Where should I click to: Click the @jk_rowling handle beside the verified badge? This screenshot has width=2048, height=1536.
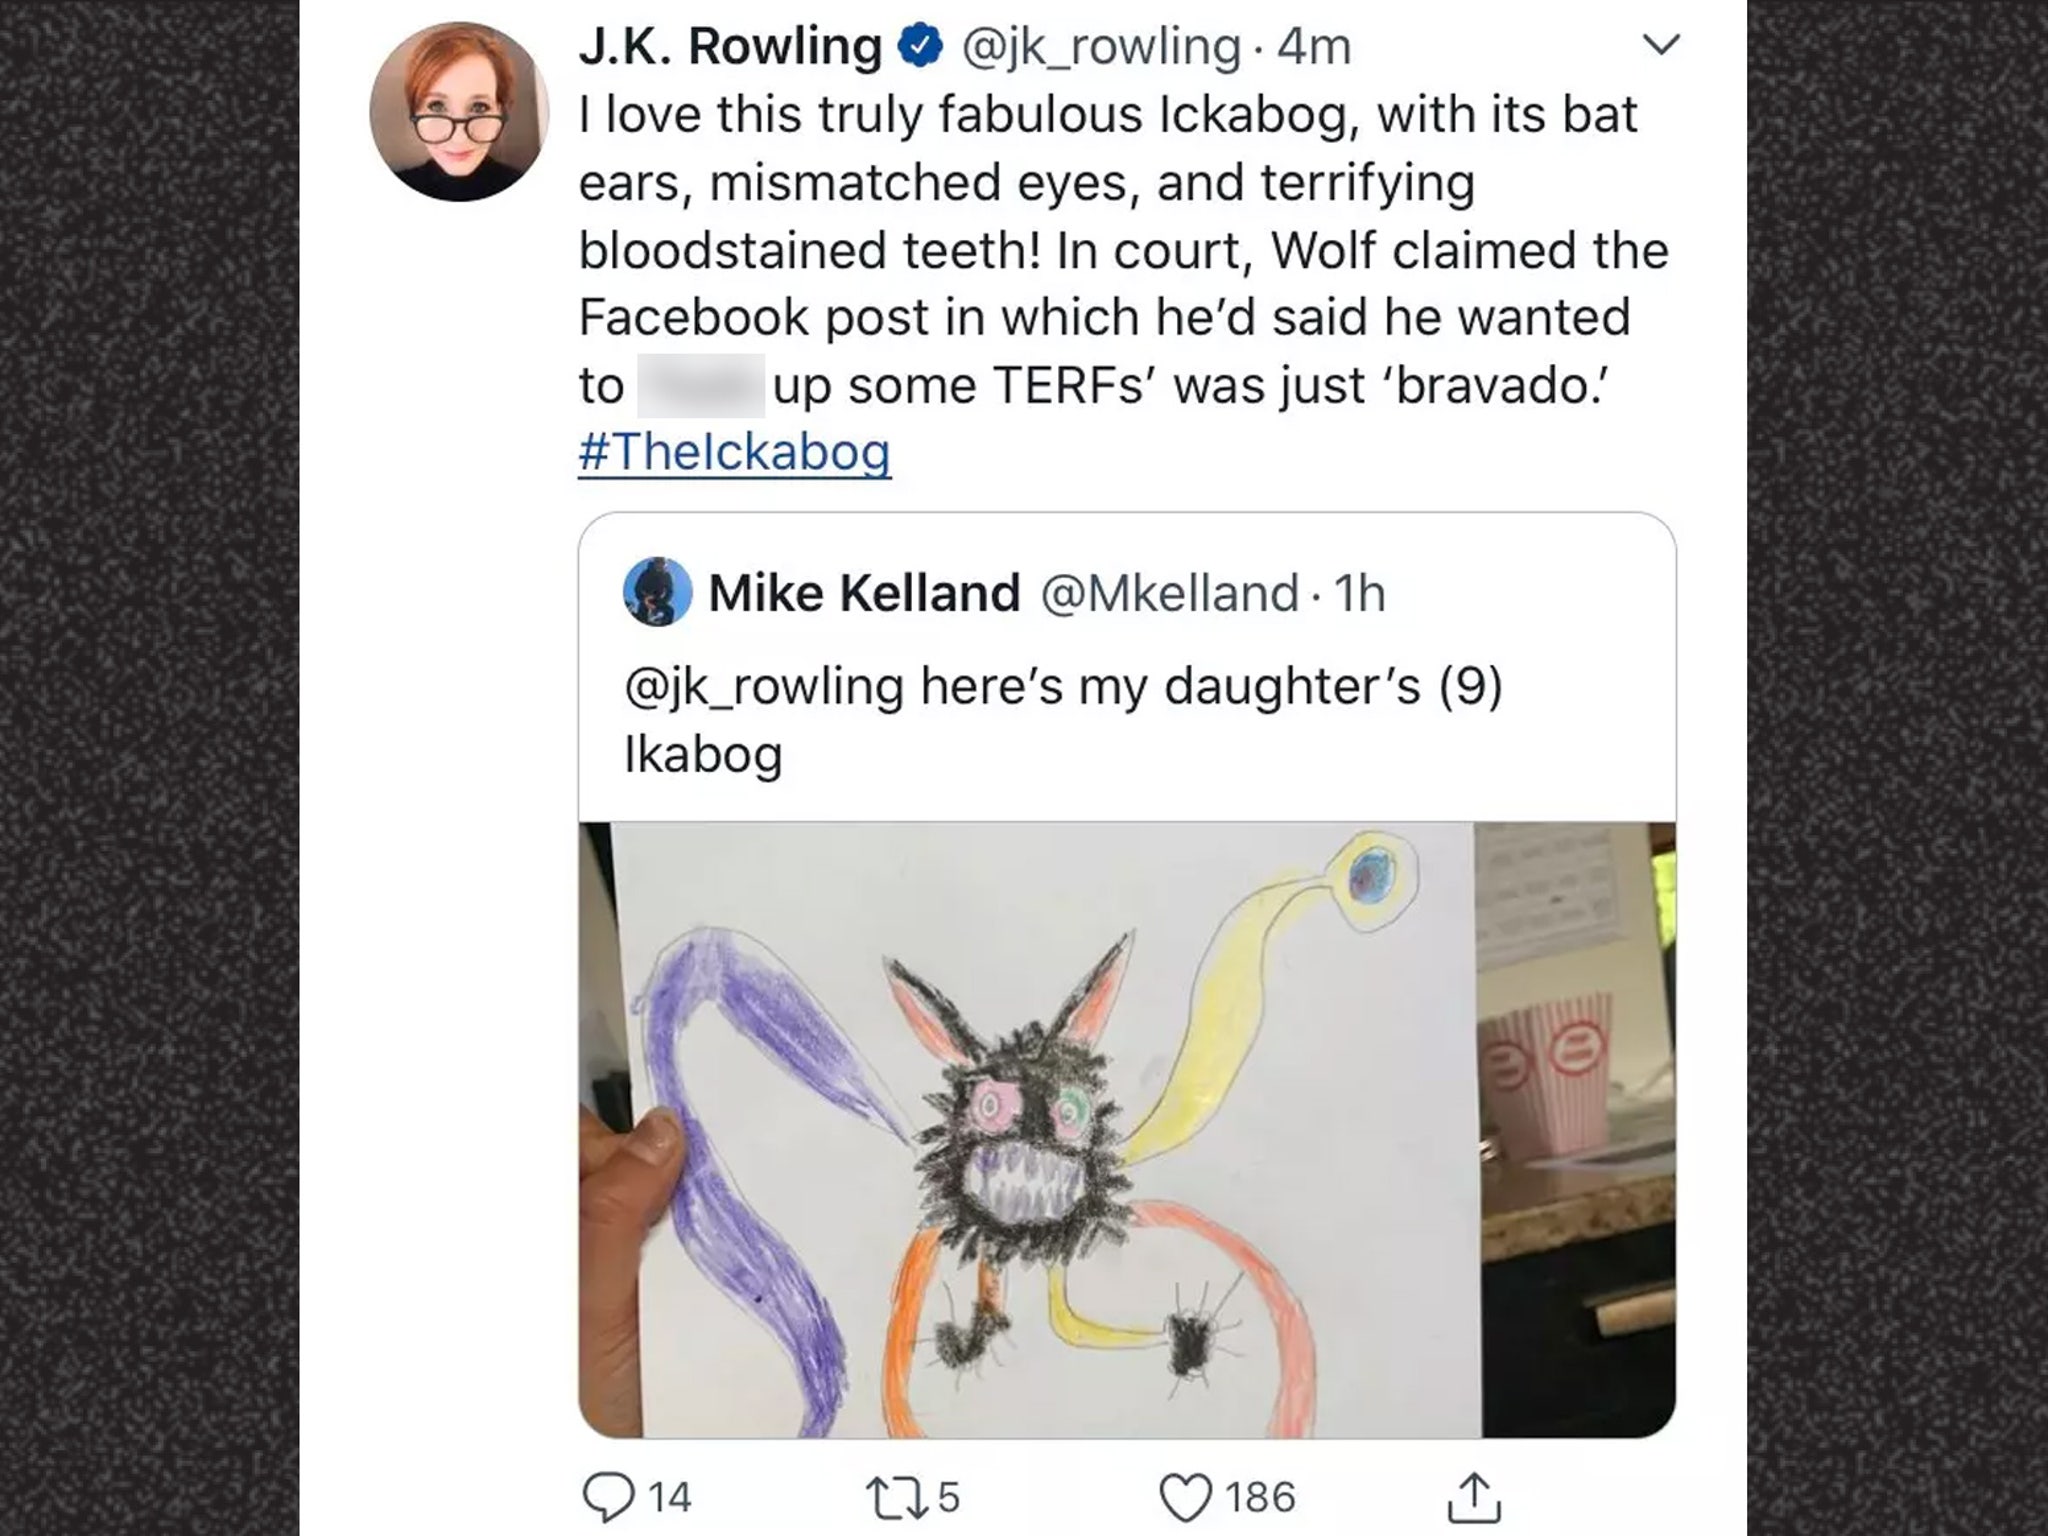[1100, 47]
